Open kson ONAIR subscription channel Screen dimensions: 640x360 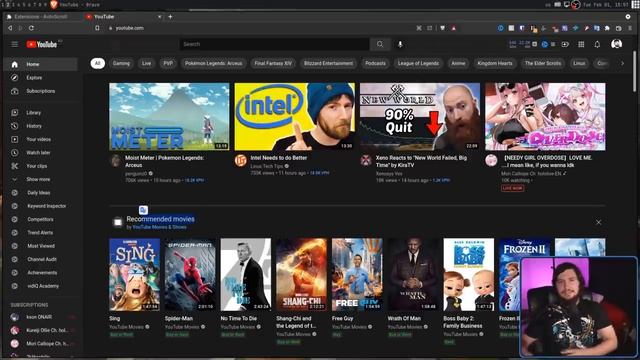[x=40, y=317]
